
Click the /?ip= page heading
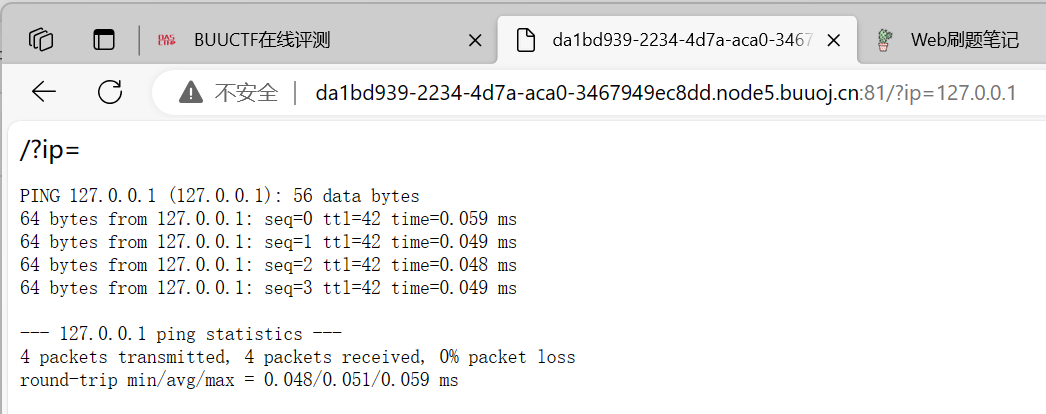(x=50, y=151)
